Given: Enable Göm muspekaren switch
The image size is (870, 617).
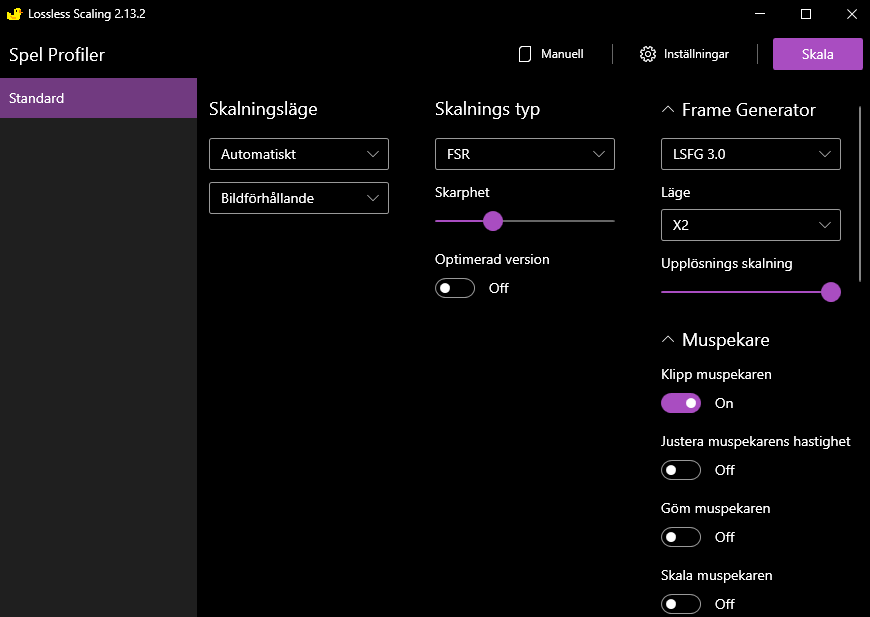Looking at the screenshot, I should [x=681, y=537].
